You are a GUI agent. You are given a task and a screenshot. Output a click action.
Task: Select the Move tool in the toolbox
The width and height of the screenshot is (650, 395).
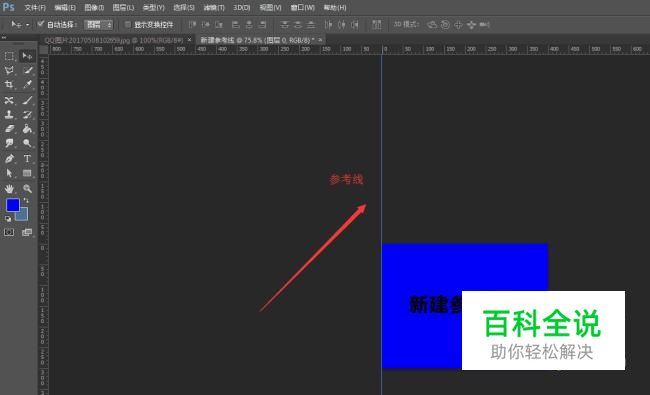(x=27, y=56)
